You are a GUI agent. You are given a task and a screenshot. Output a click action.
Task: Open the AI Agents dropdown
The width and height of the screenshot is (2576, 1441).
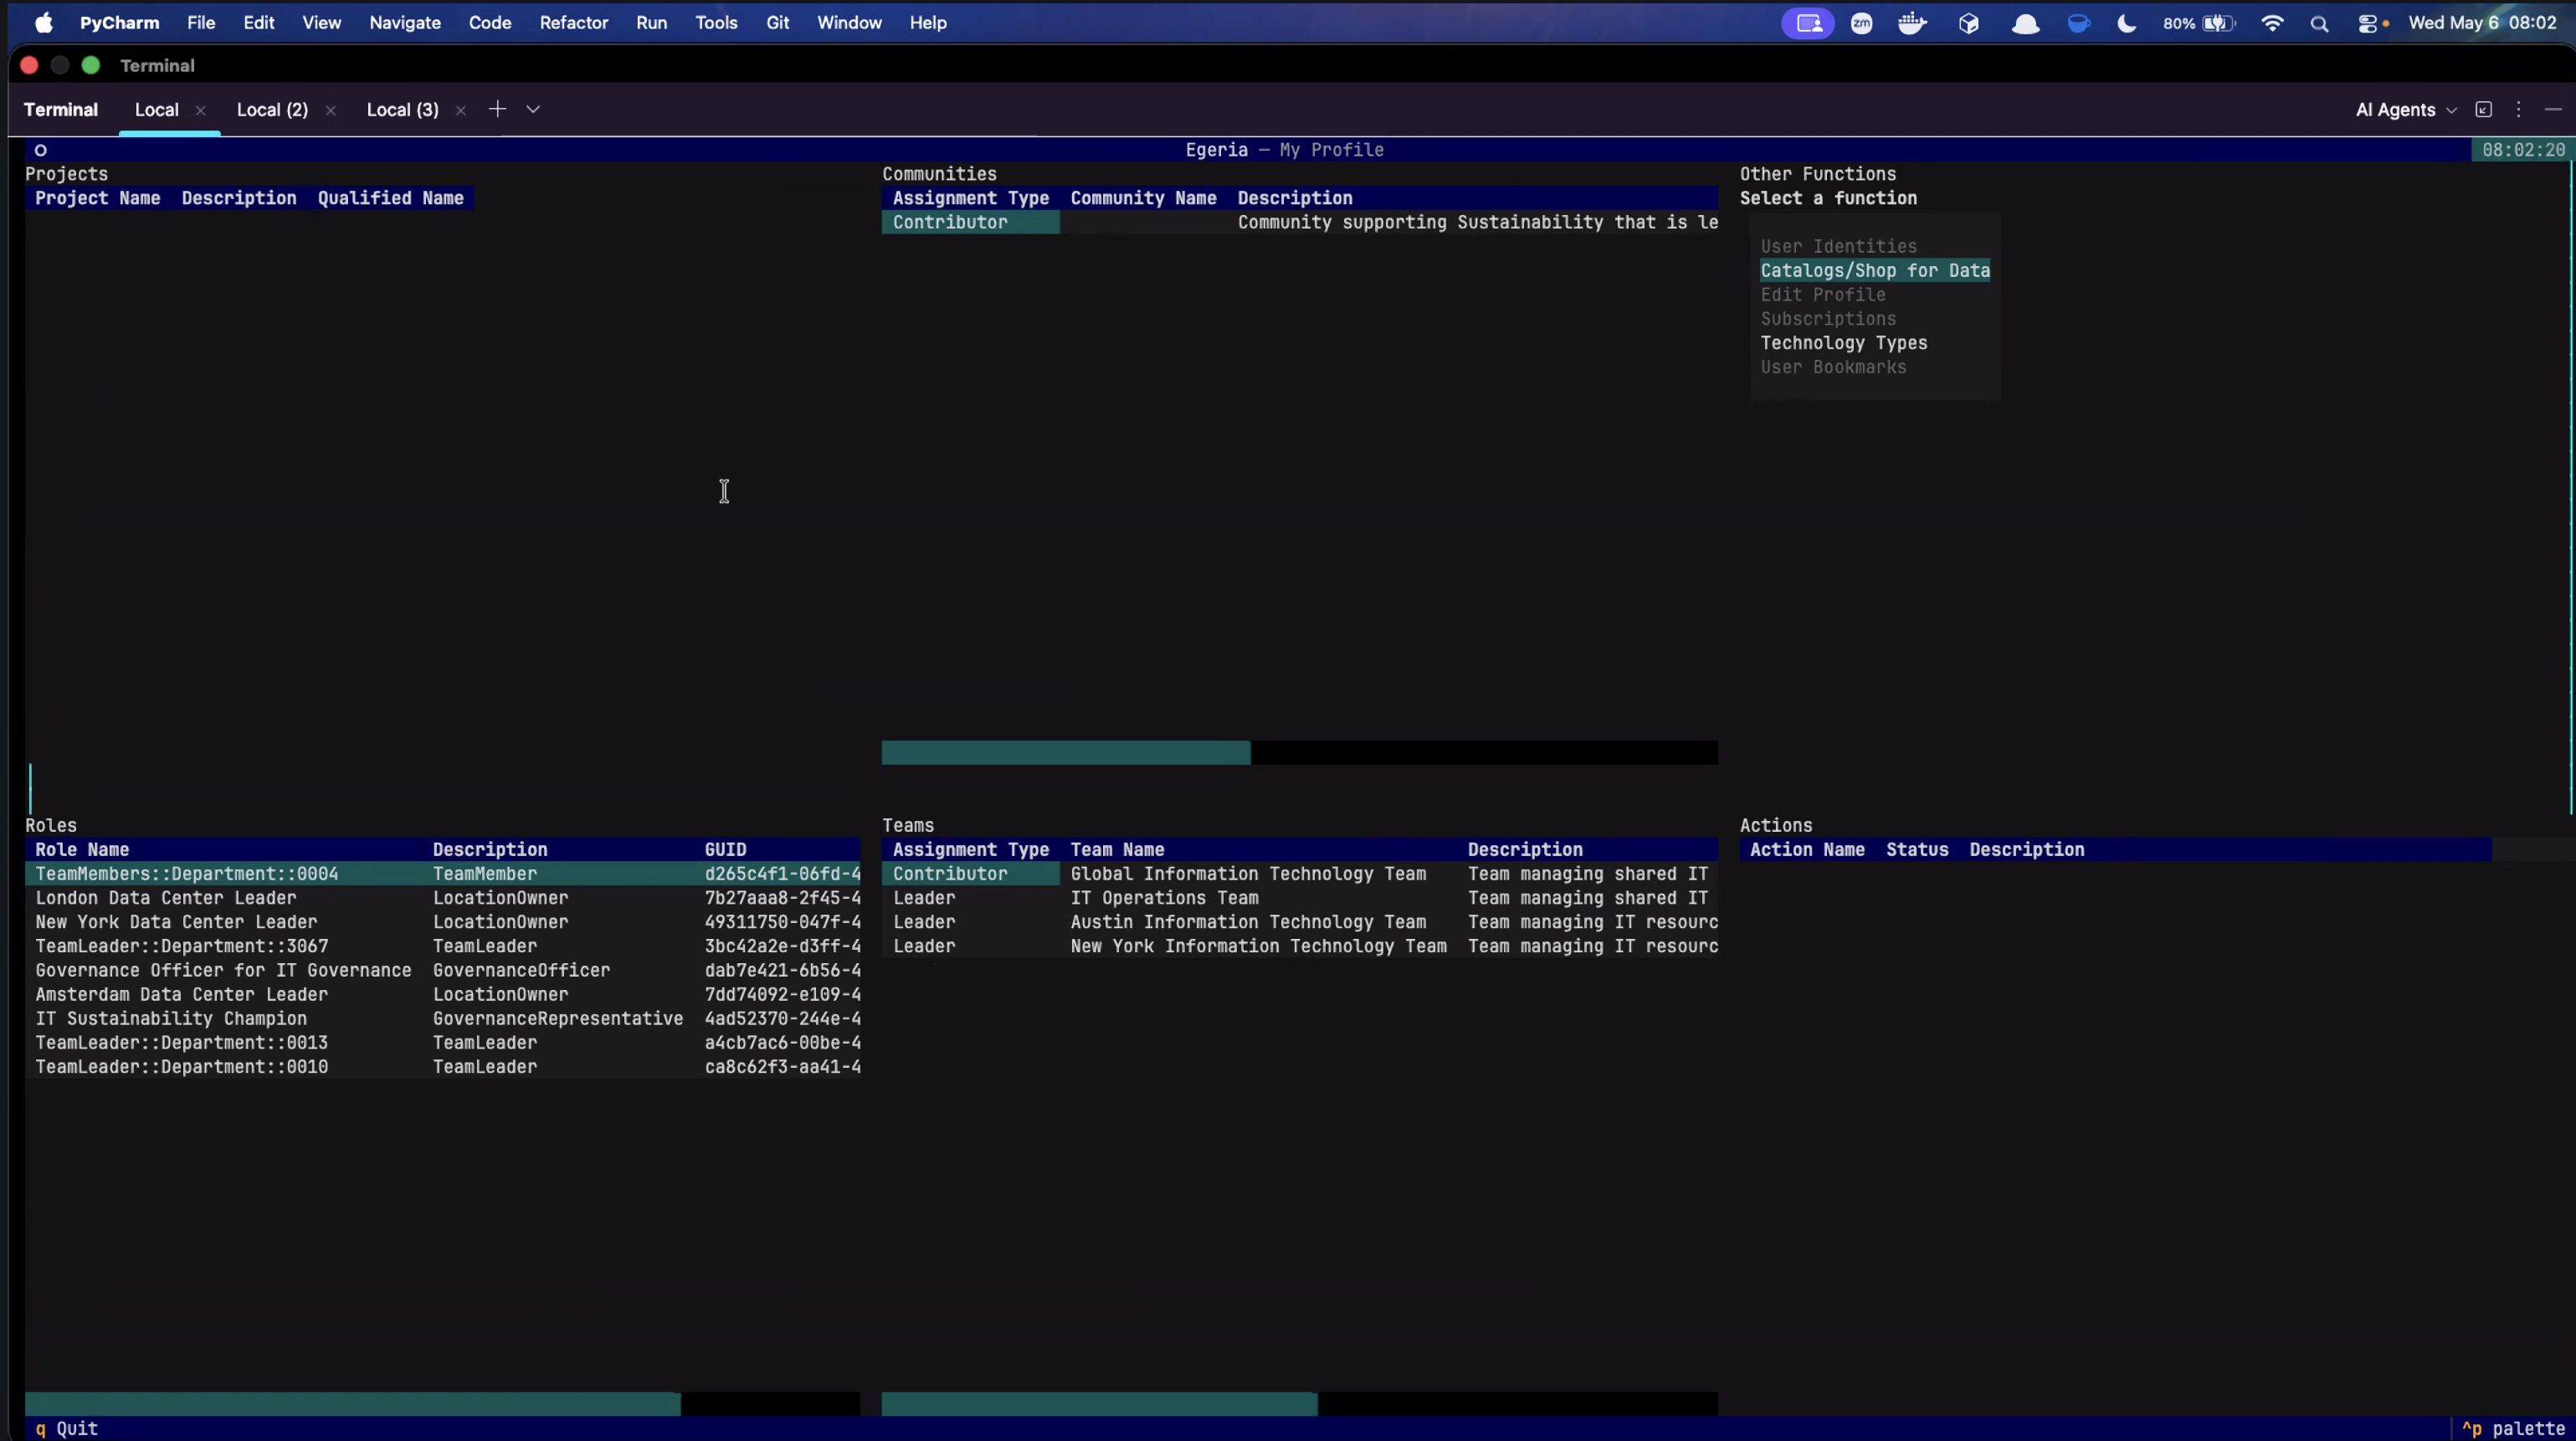pos(2406,110)
